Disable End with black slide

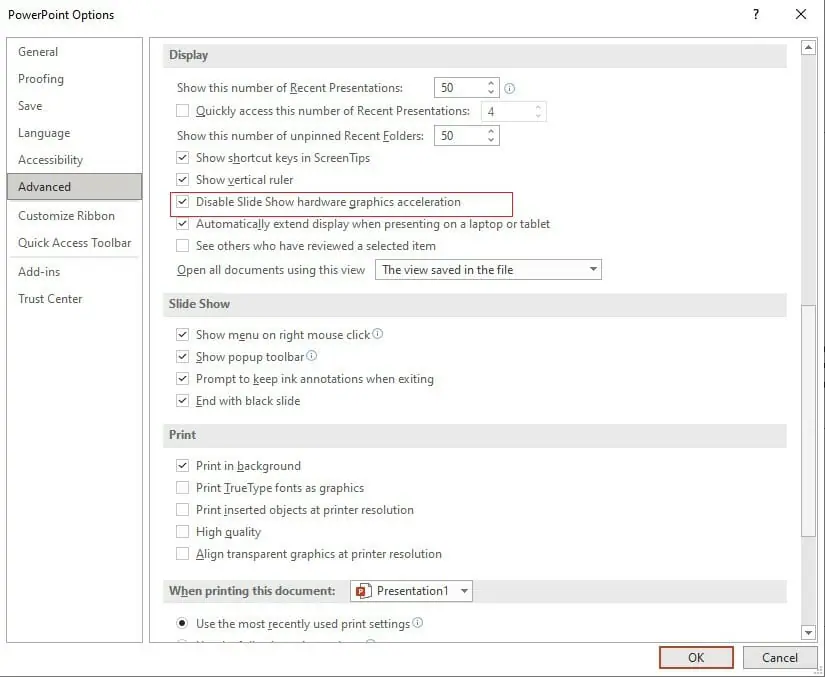tap(183, 401)
